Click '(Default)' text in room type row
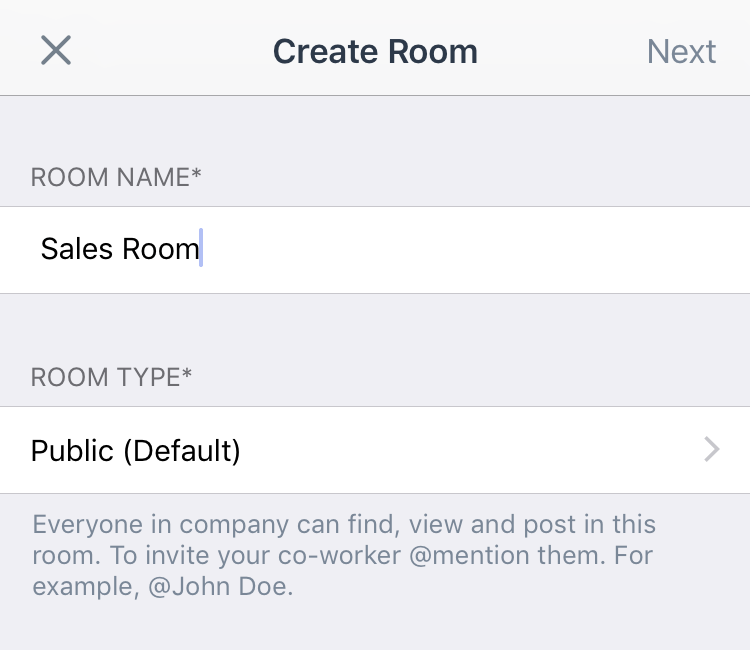The width and height of the screenshot is (750, 650). pyautogui.click(x=182, y=451)
